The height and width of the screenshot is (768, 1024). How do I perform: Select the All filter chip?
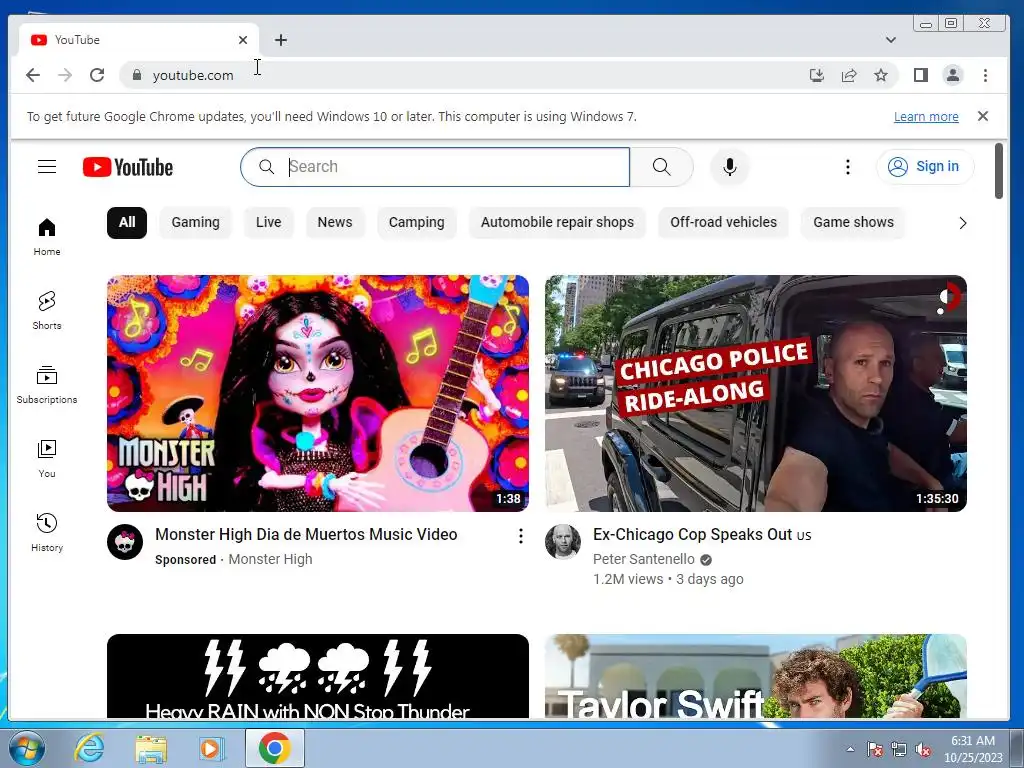tap(127, 222)
